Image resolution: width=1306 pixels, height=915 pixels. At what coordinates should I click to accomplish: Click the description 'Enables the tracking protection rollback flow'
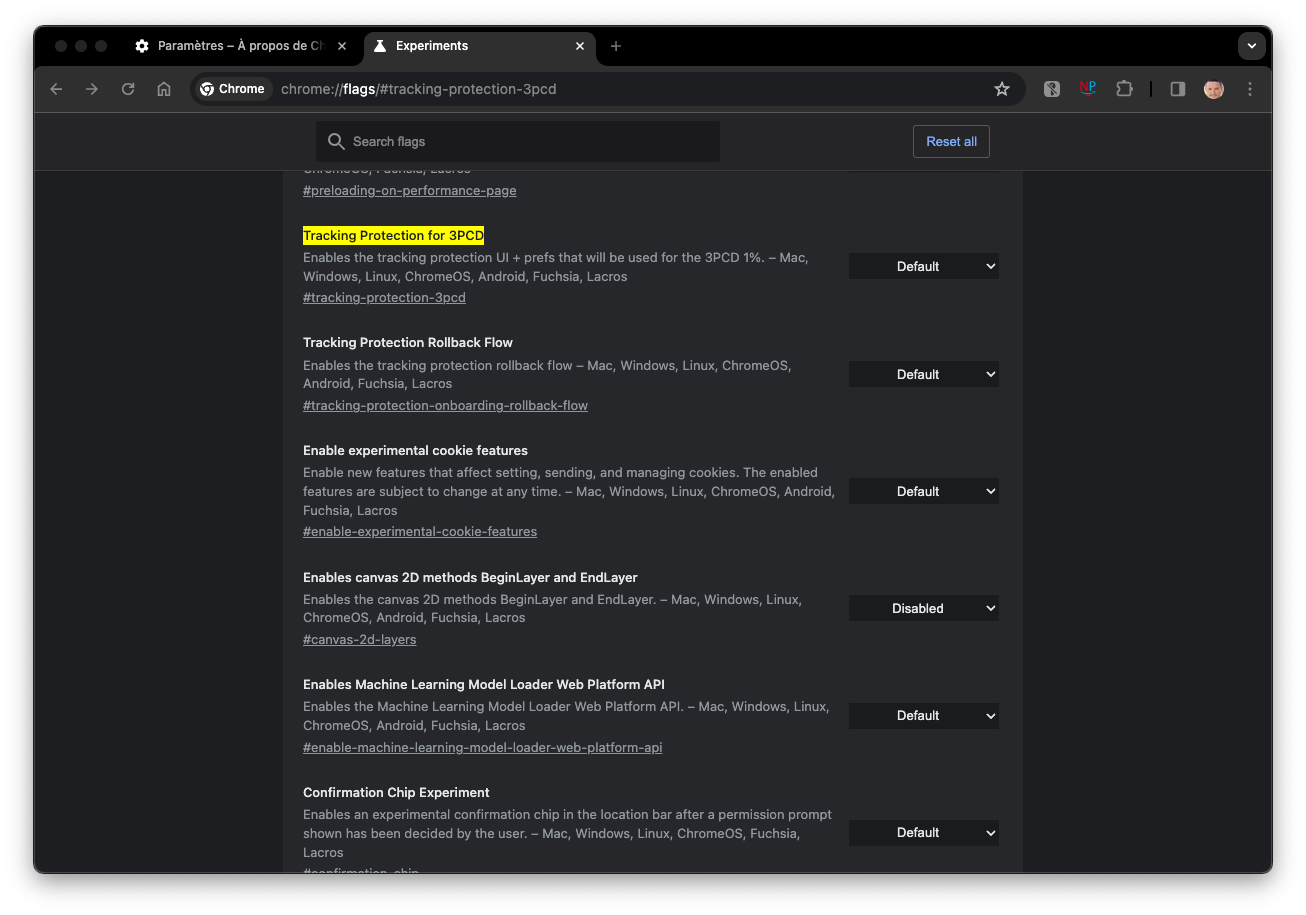click(547, 374)
